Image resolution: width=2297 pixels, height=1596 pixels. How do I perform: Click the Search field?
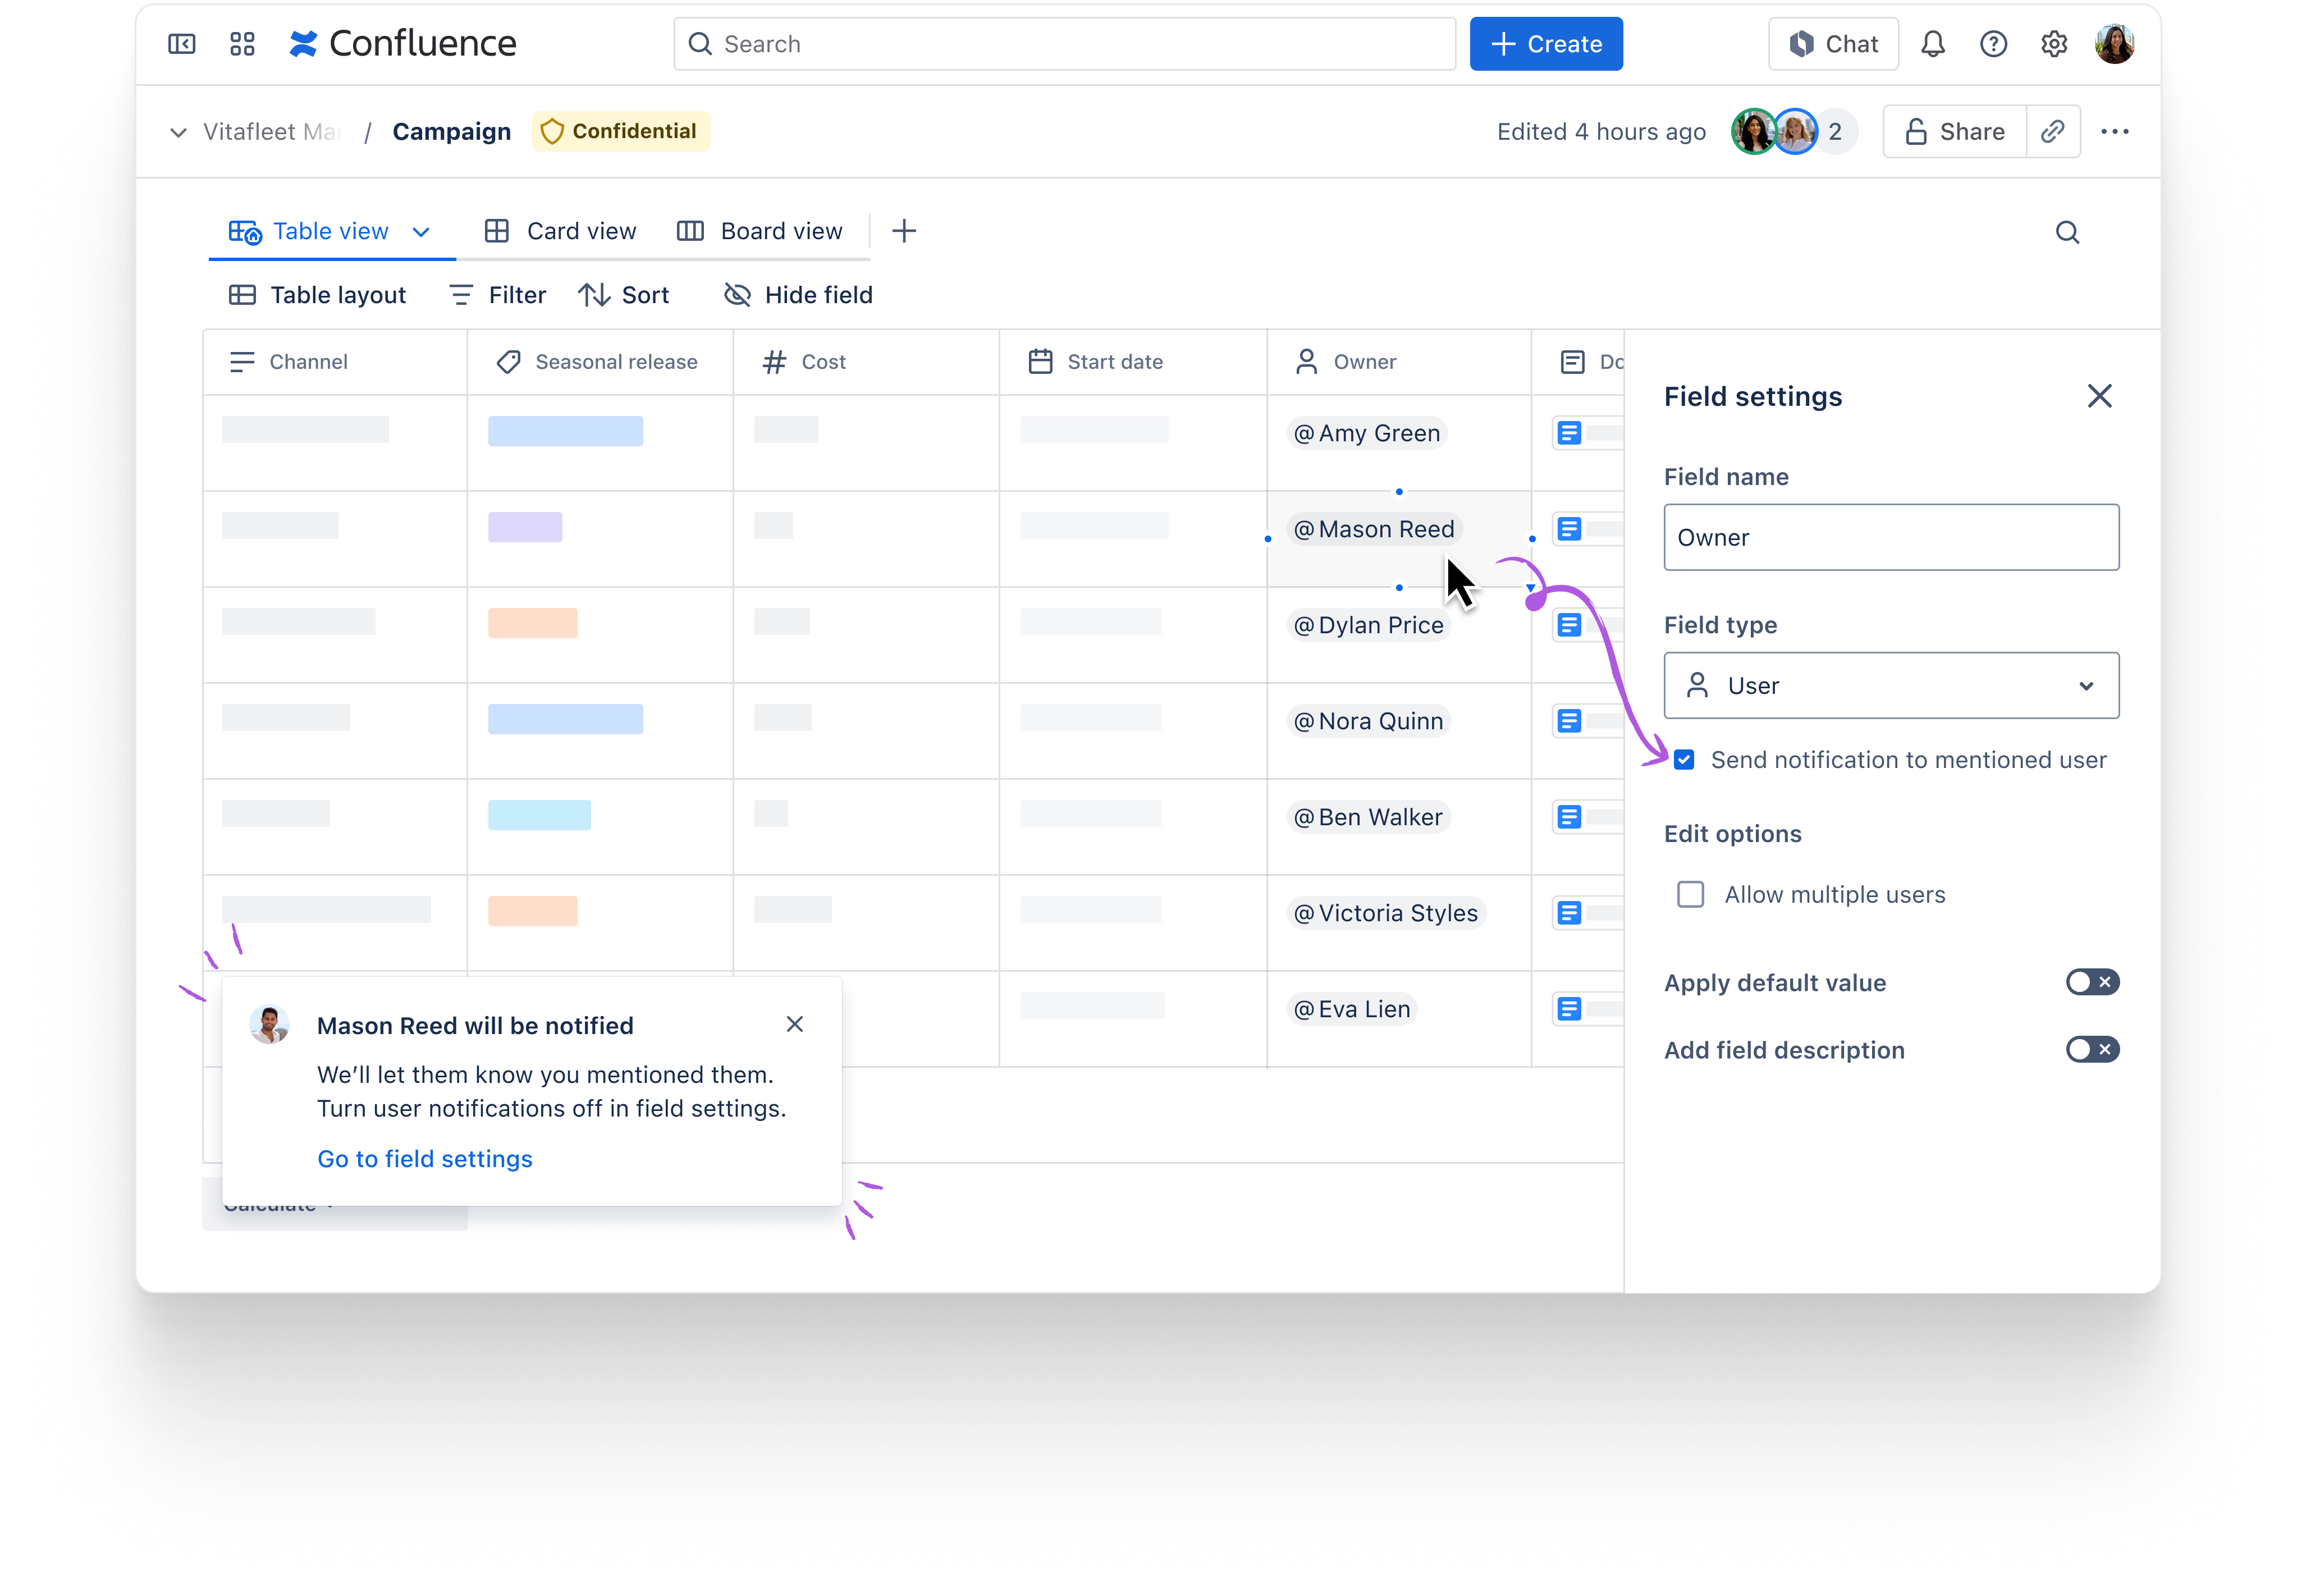point(1064,44)
